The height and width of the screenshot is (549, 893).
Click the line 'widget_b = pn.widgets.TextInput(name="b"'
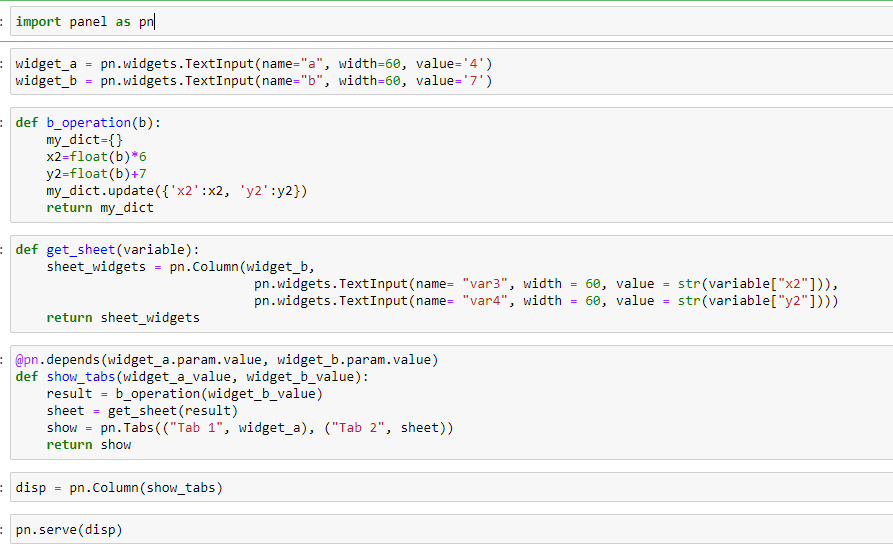(x=253, y=81)
